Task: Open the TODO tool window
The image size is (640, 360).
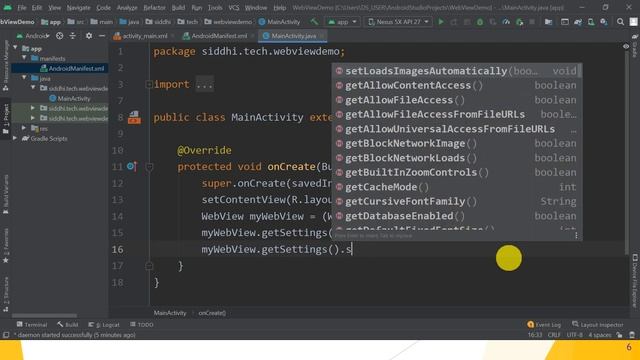Action: (x=142, y=324)
